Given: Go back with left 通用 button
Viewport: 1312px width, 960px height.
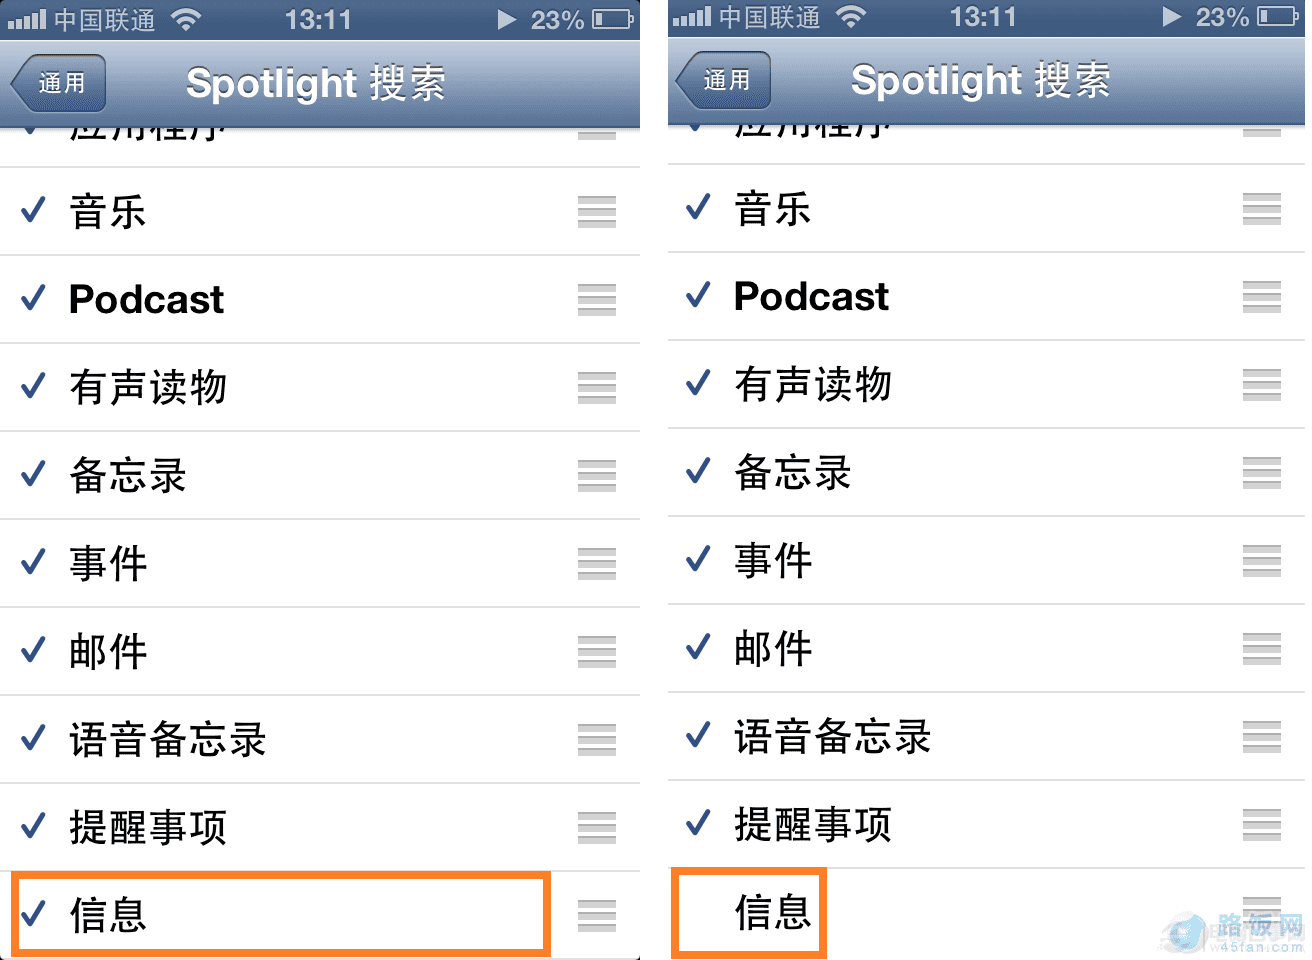Looking at the screenshot, I should tap(60, 83).
